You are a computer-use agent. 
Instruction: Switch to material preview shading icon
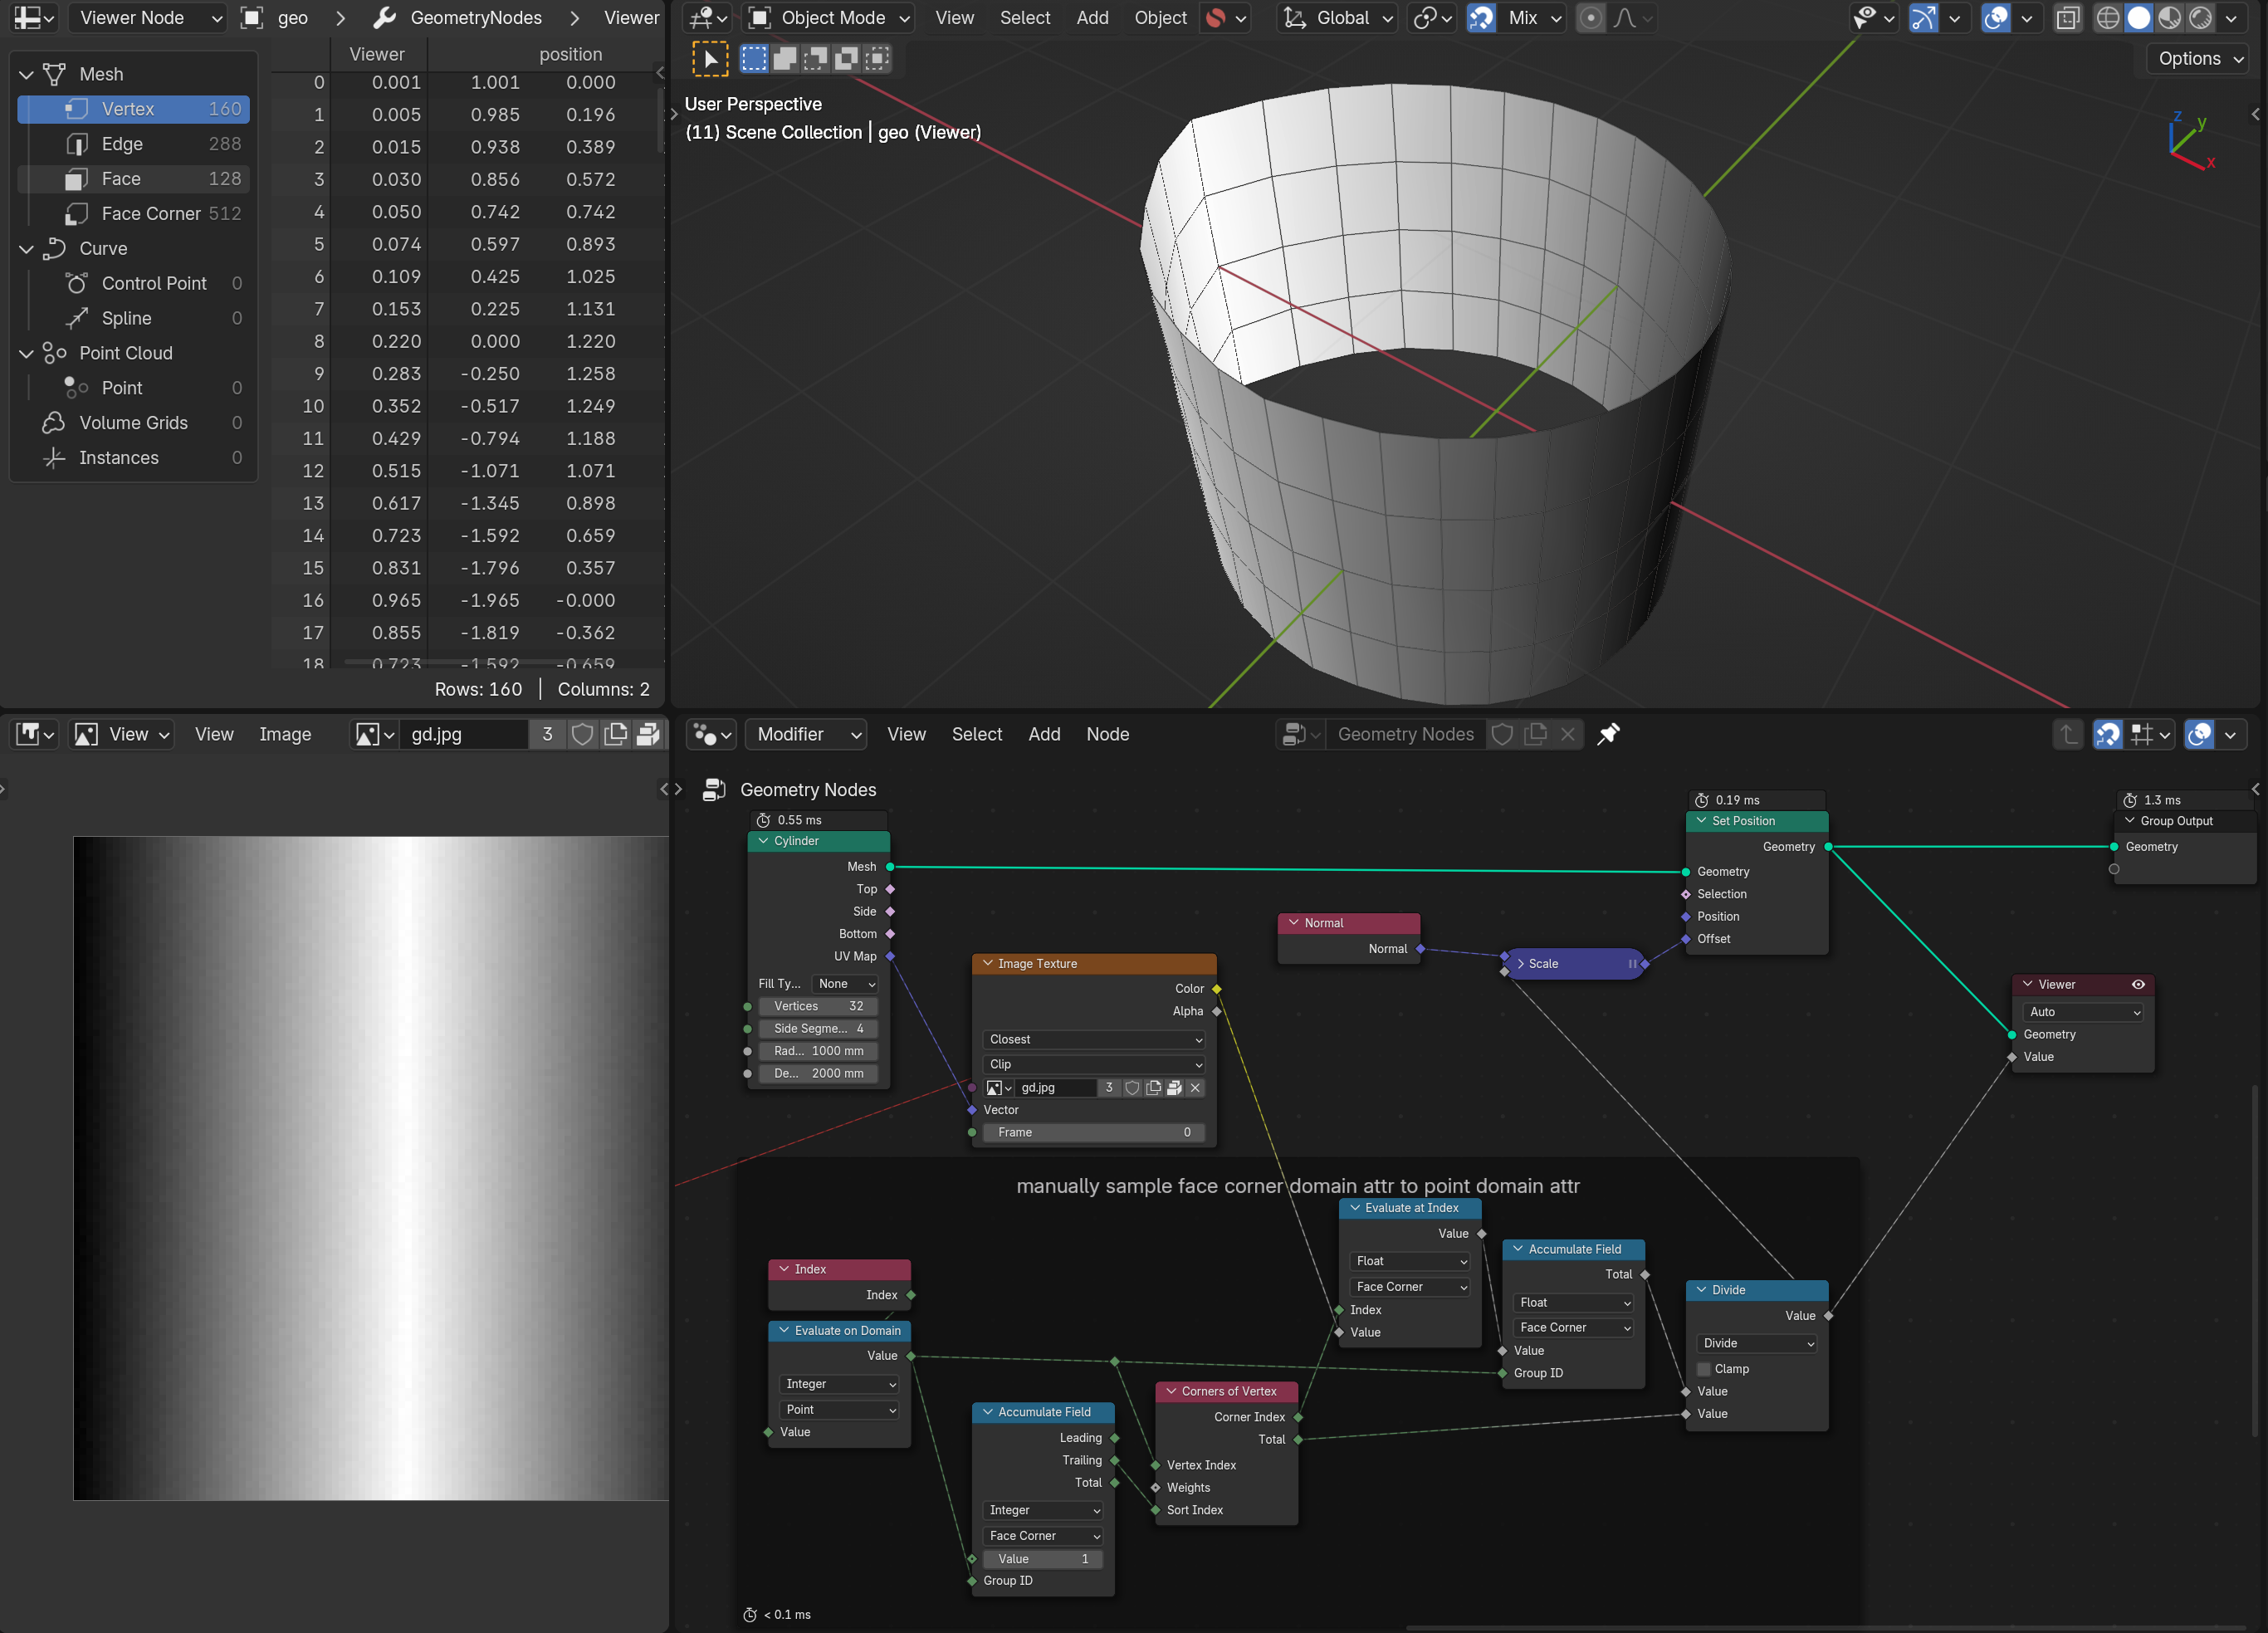tap(2169, 18)
